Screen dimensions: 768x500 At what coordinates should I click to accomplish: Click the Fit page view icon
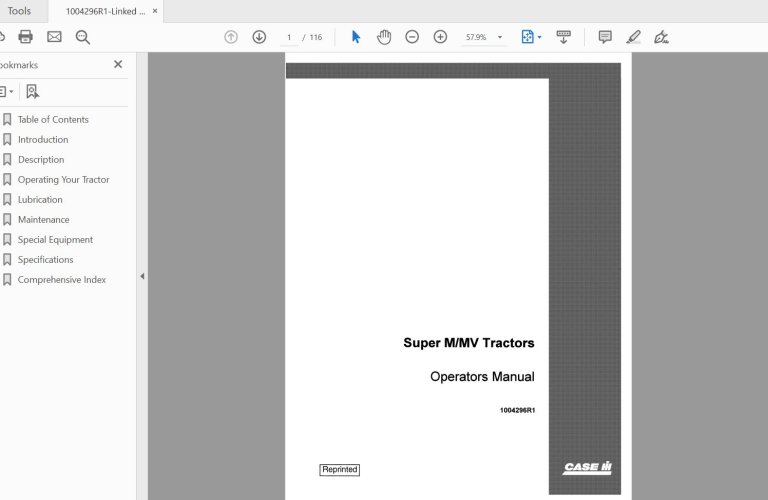click(528, 37)
